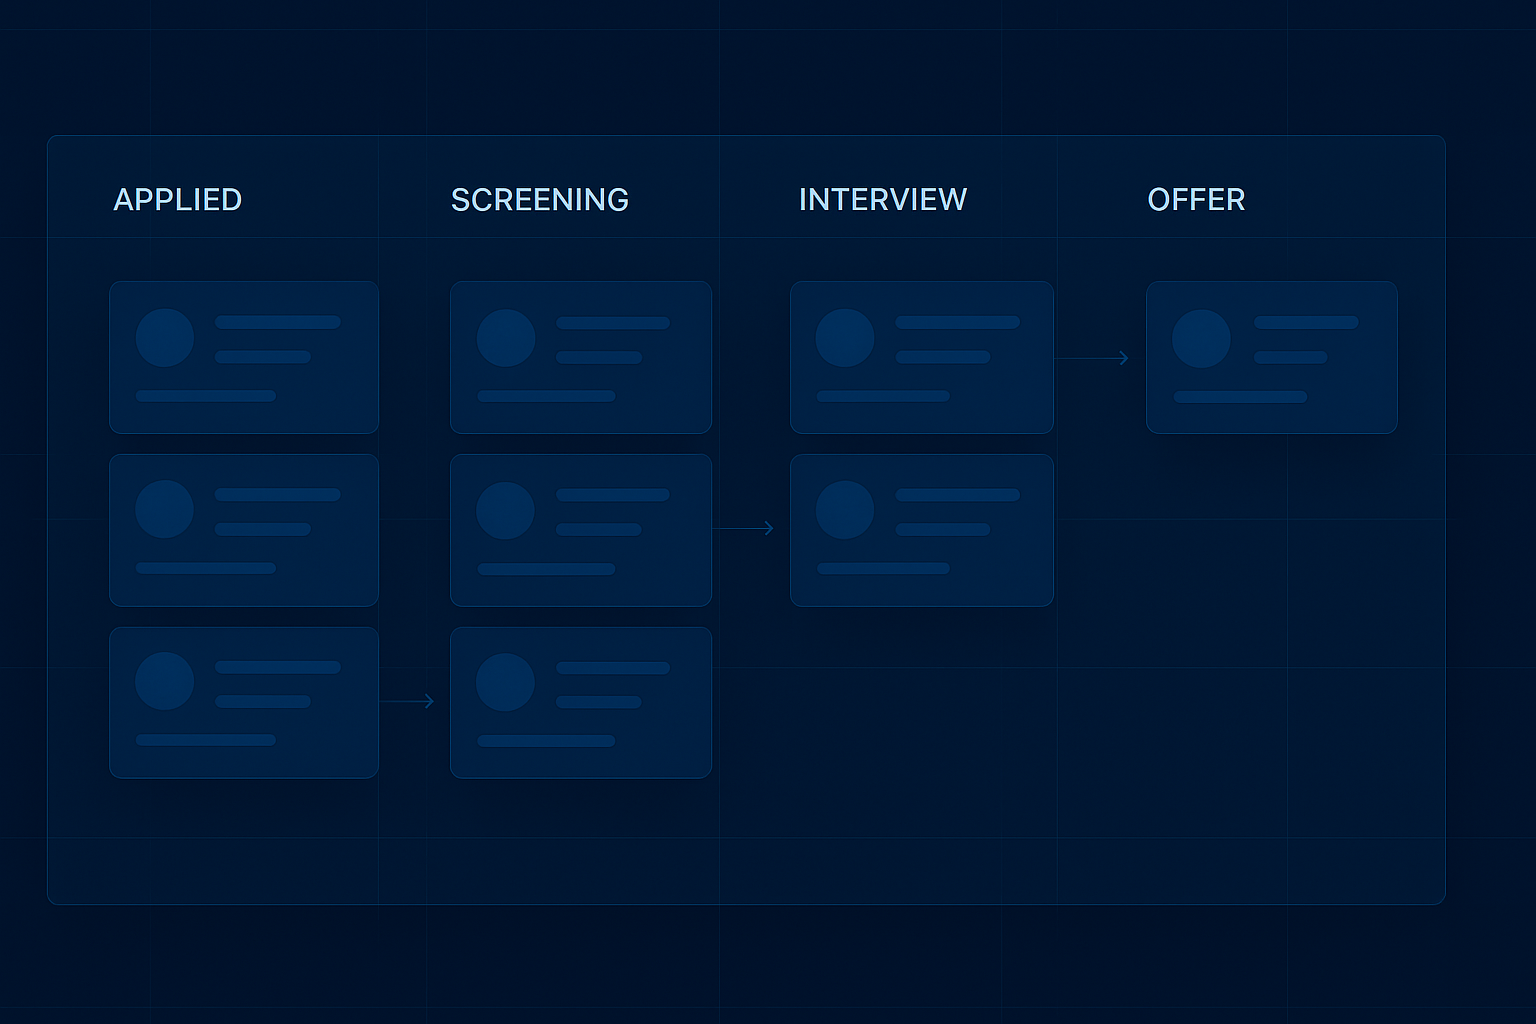The image size is (1536, 1024).
Task: Select the APPLIED column header
Action: 178,200
